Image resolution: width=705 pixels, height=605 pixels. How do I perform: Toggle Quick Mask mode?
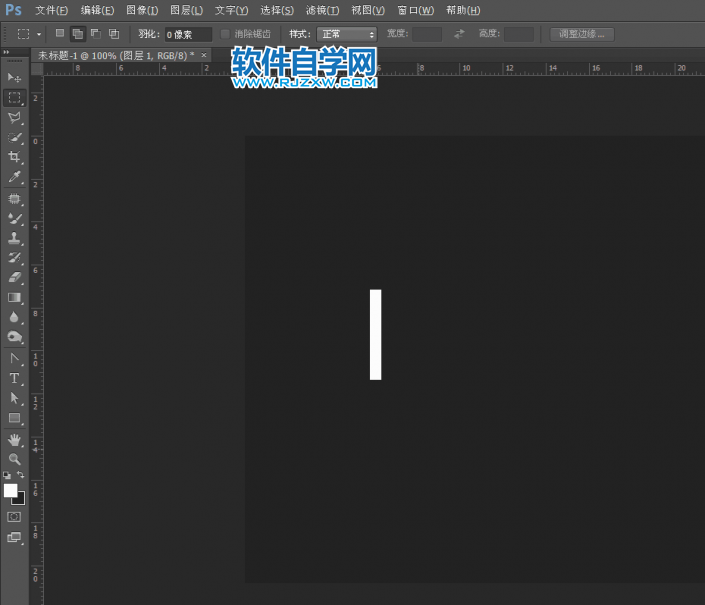click(x=14, y=517)
